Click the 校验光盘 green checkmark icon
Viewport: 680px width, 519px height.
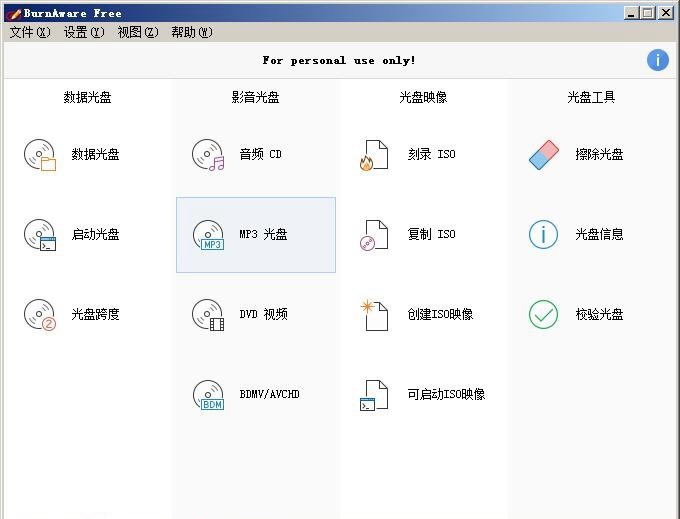click(x=543, y=314)
